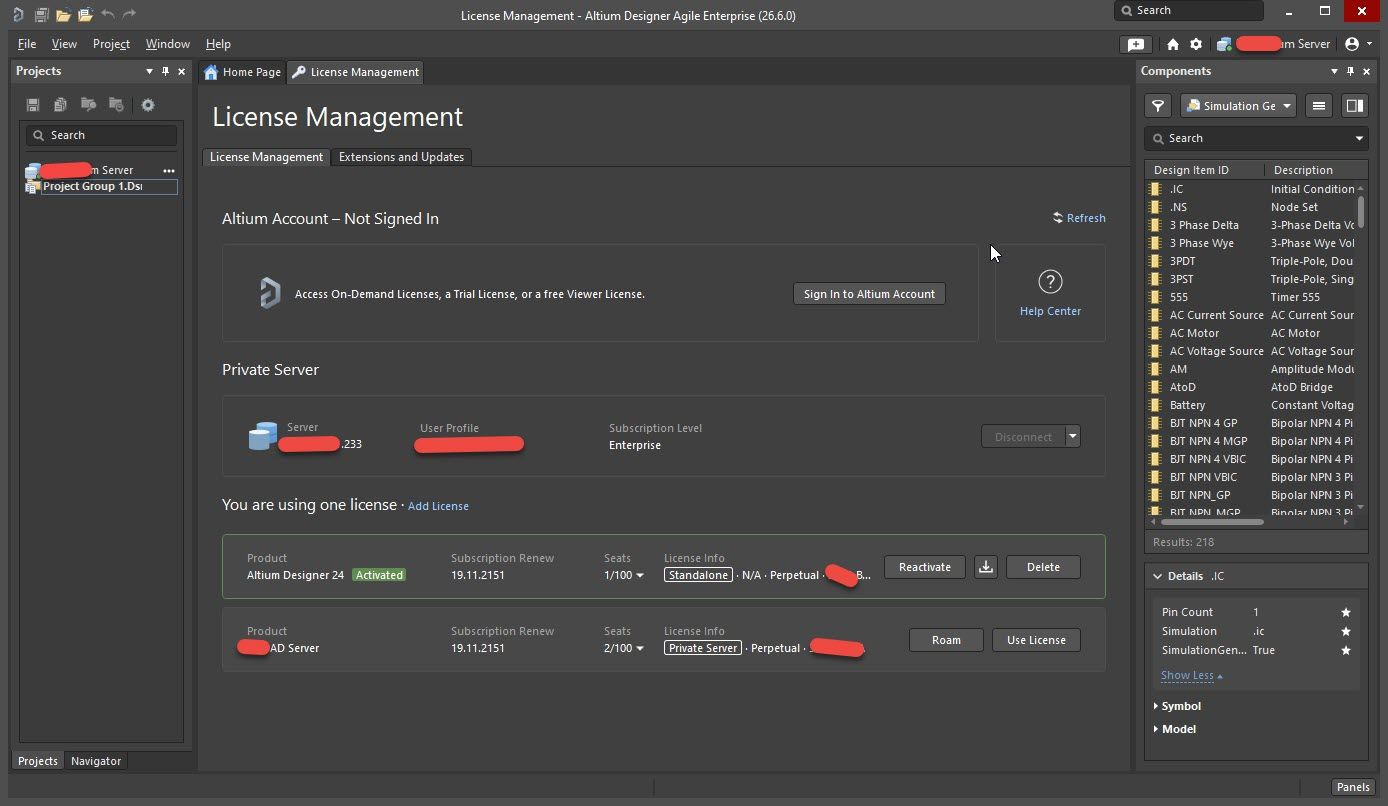Open the Simulation Ge library dropdown
This screenshot has height=806, width=1388.
click(1238, 106)
